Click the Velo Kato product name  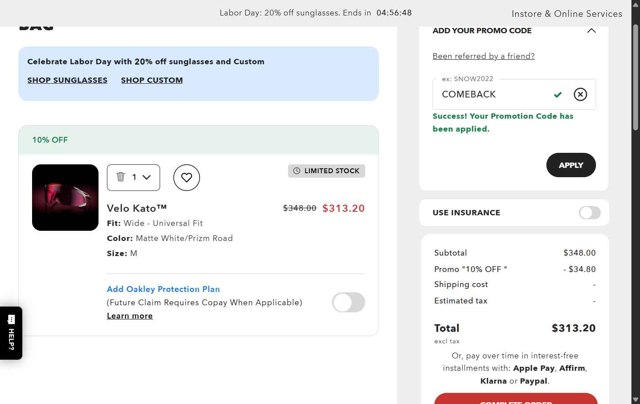click(x=137, y=208)
